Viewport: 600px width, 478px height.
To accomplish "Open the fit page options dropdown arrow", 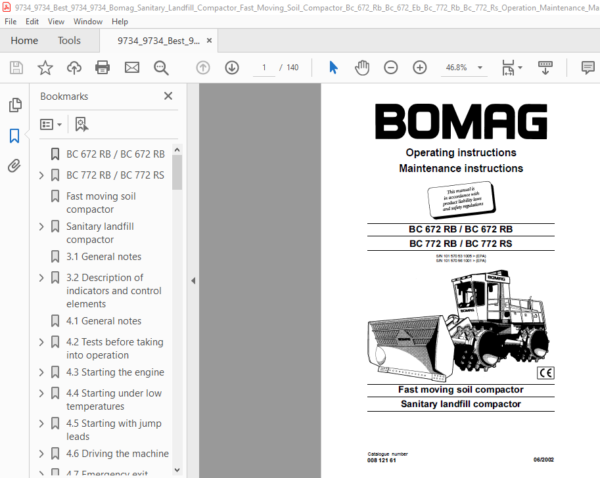I will pyautogui.click(x=520, y=68).
